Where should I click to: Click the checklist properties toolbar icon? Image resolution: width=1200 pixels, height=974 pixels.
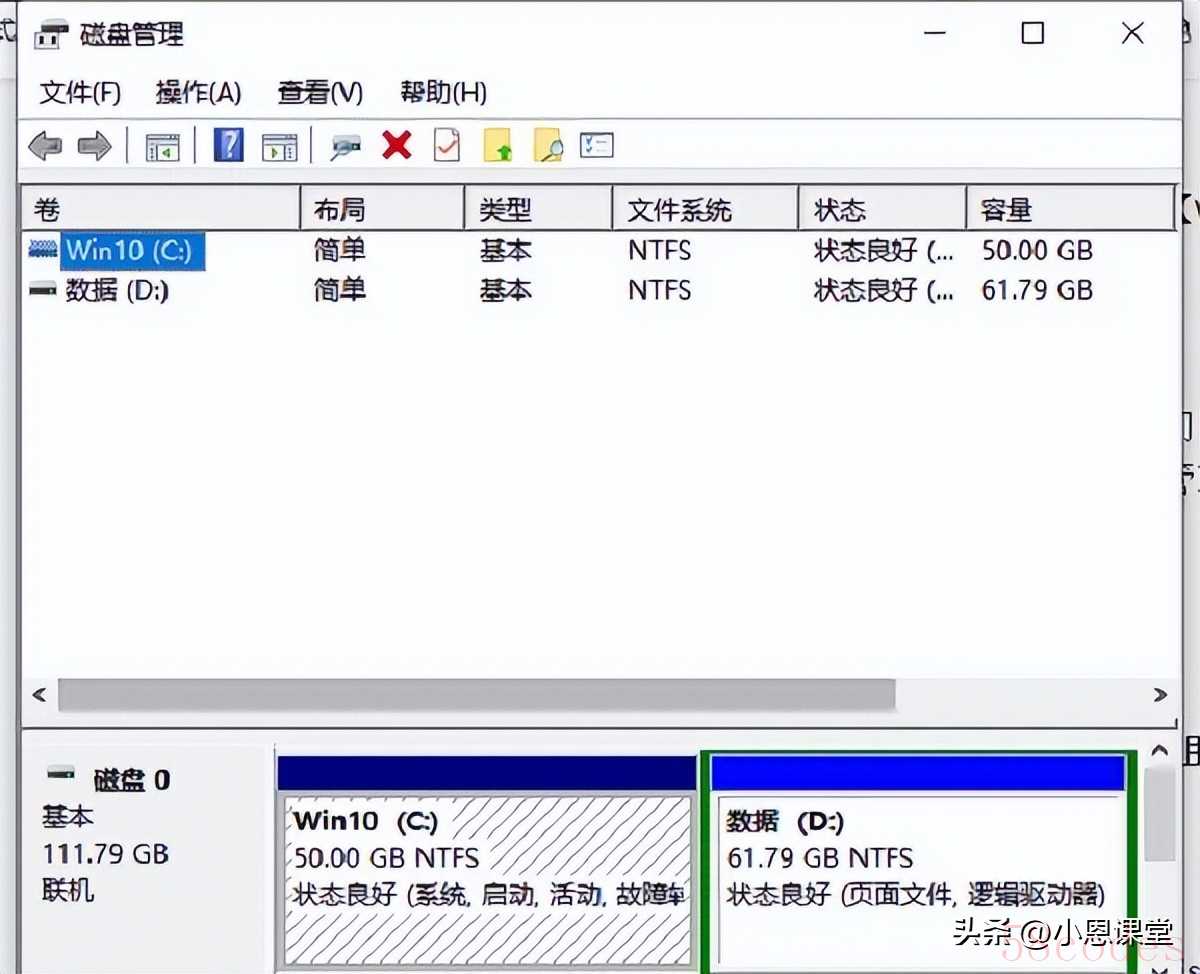[597, 146]
